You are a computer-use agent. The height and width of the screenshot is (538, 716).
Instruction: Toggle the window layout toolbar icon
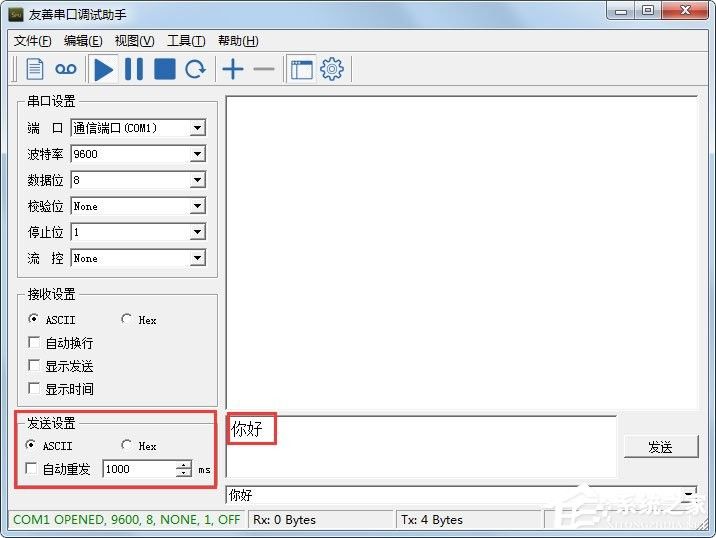pos(301,69)
